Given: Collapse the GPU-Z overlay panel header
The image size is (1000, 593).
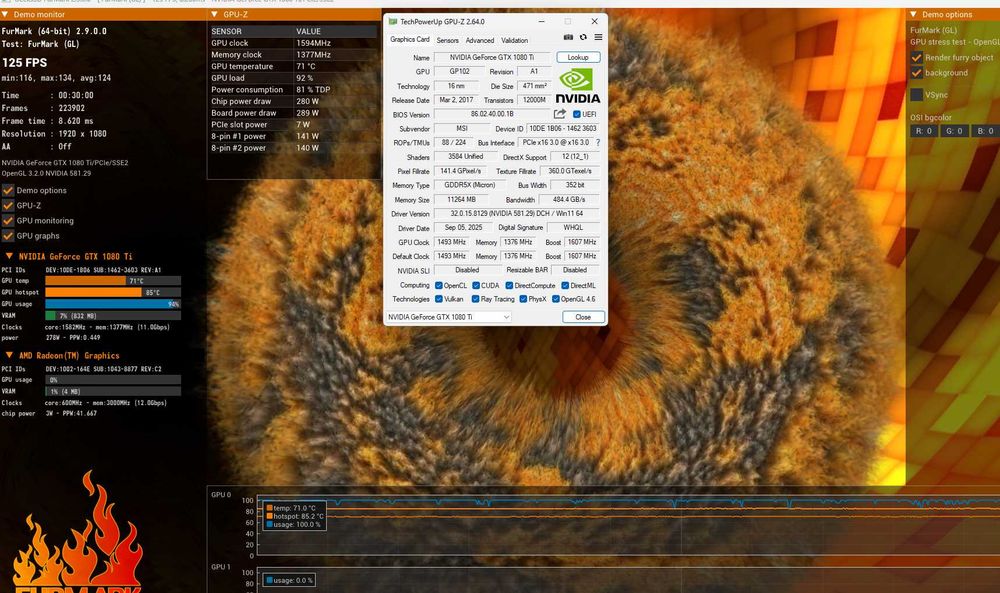Looking at the screenshot, I should (214, 14).
